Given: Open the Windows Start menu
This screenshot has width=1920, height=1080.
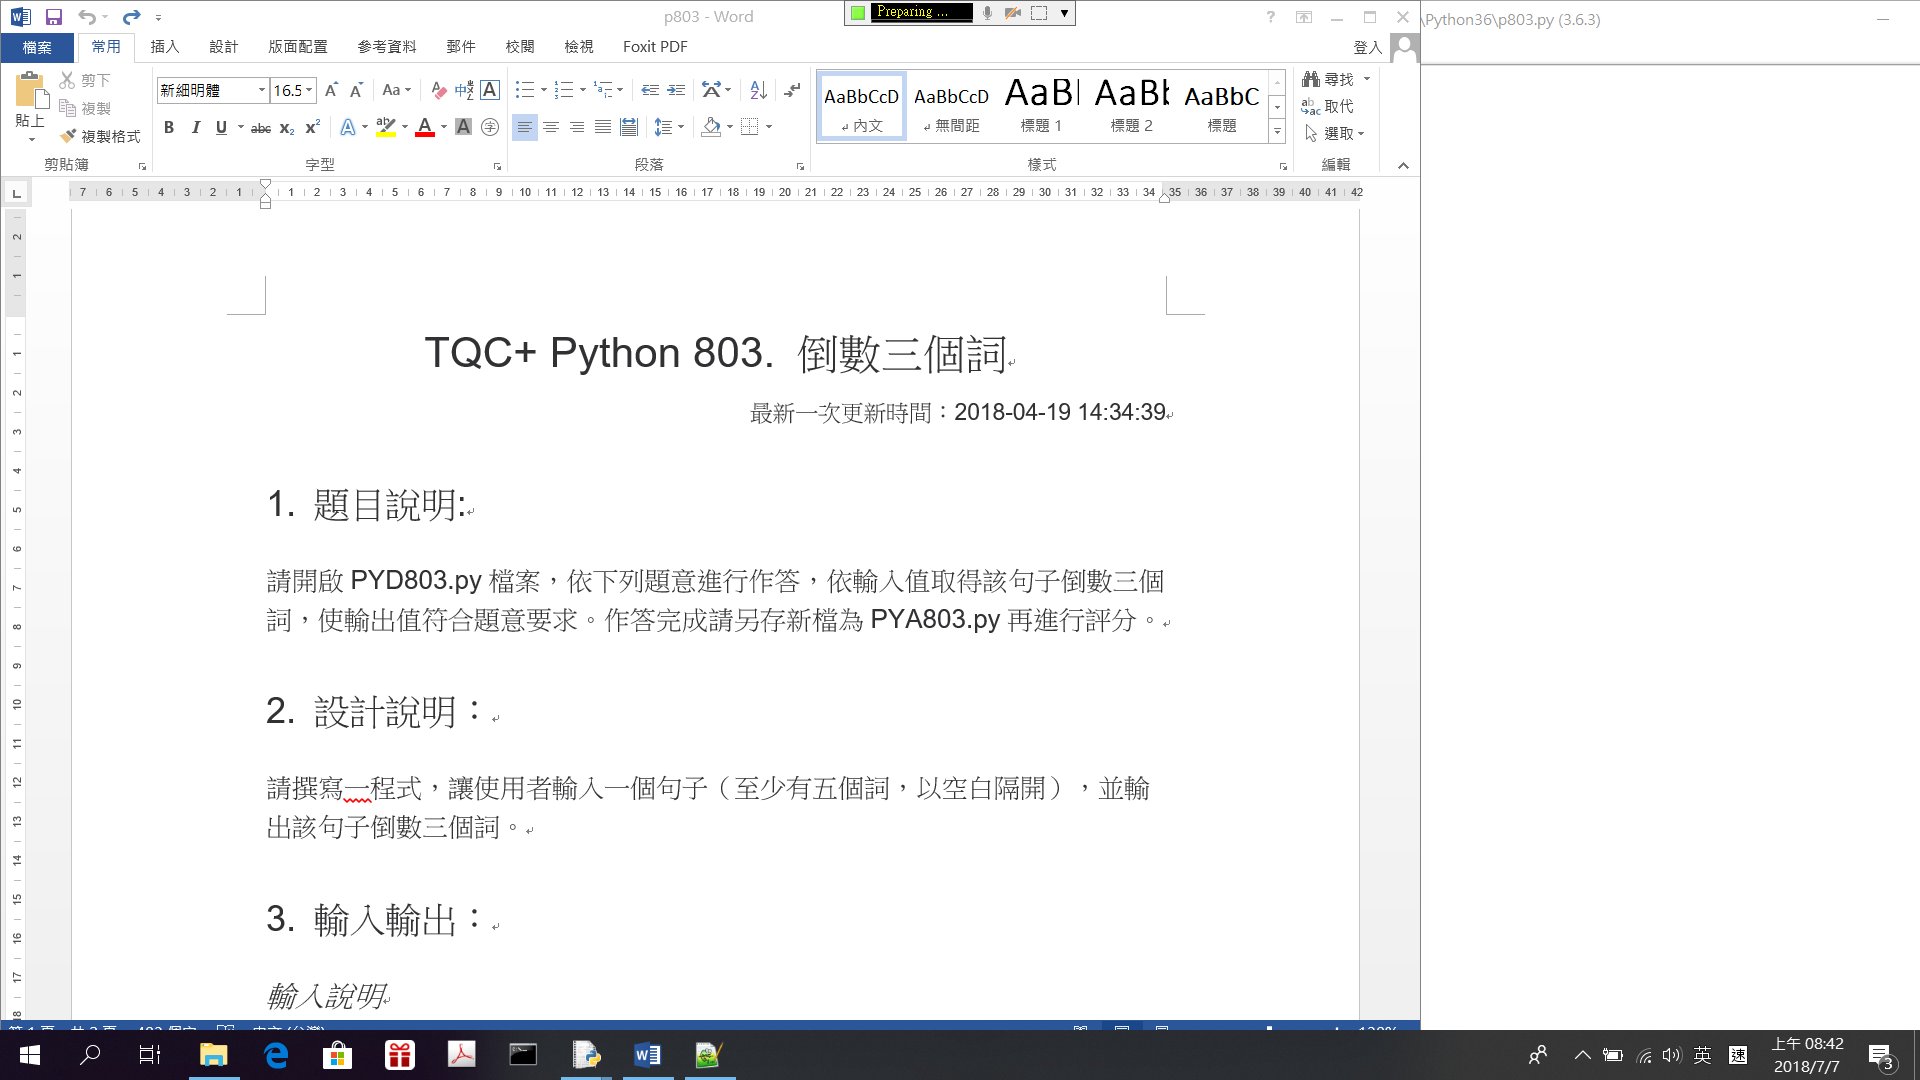Looking at the screenshot, I should point(29,1055).
